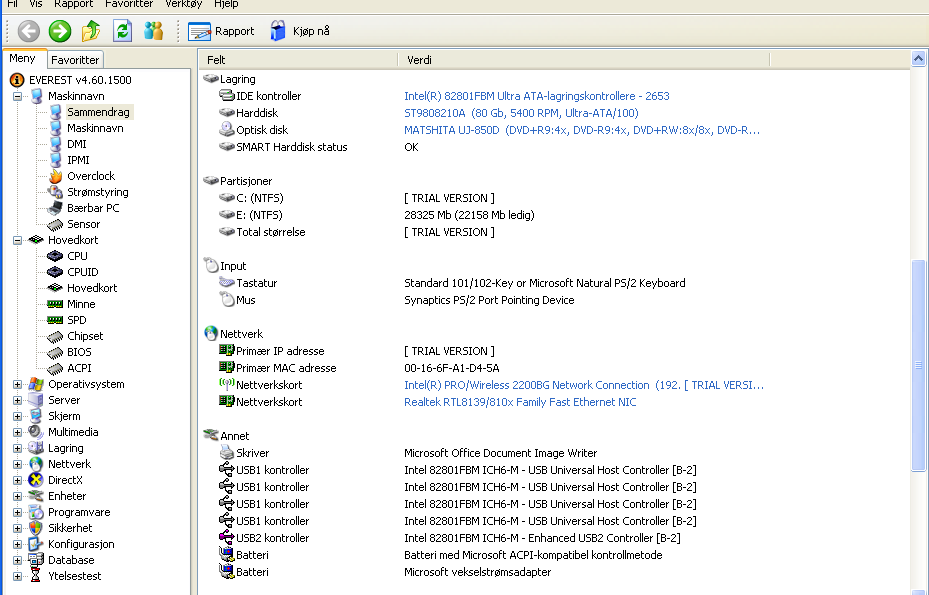Click the refresh toolbar icon
This screenshot has height=595, width=929.
coord(122,31)
